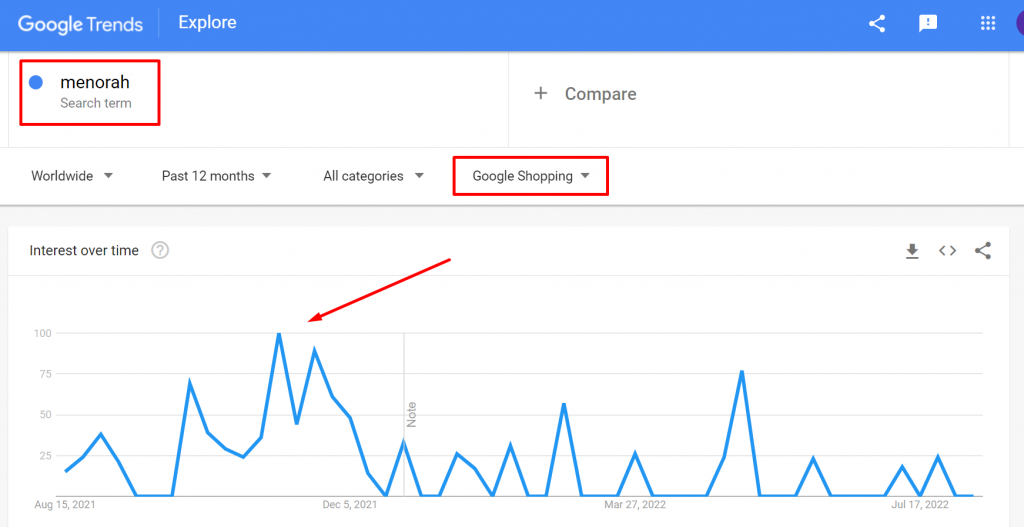Select the Explore page title
1024x527 pixels.
(x=208, y=23)
